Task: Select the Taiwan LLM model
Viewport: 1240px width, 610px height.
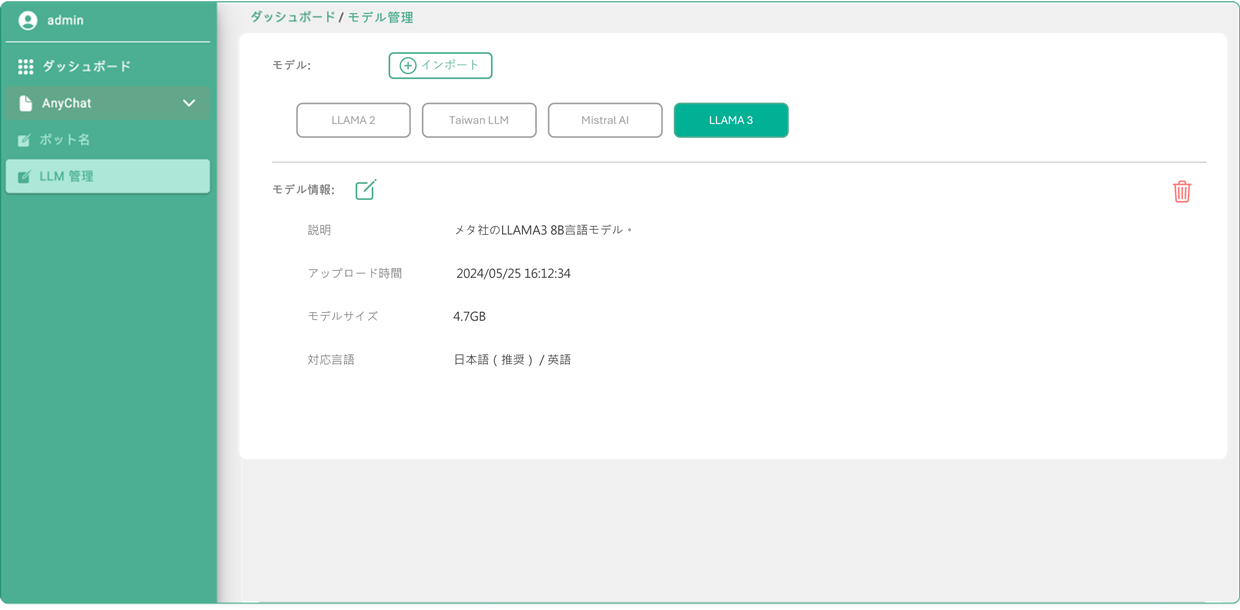Action: [479, 120]
